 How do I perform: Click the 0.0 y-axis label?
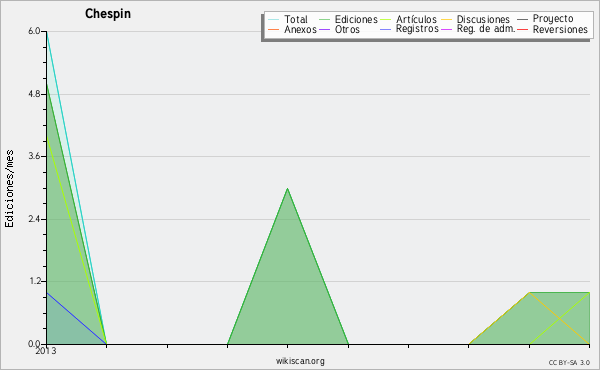(34, 344)
